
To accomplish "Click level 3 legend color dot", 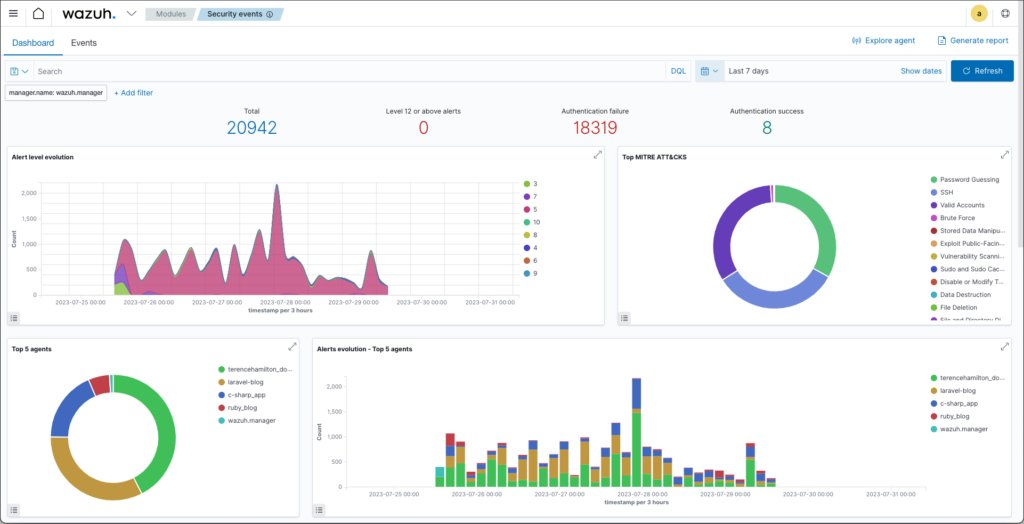I will pos(527,184).
